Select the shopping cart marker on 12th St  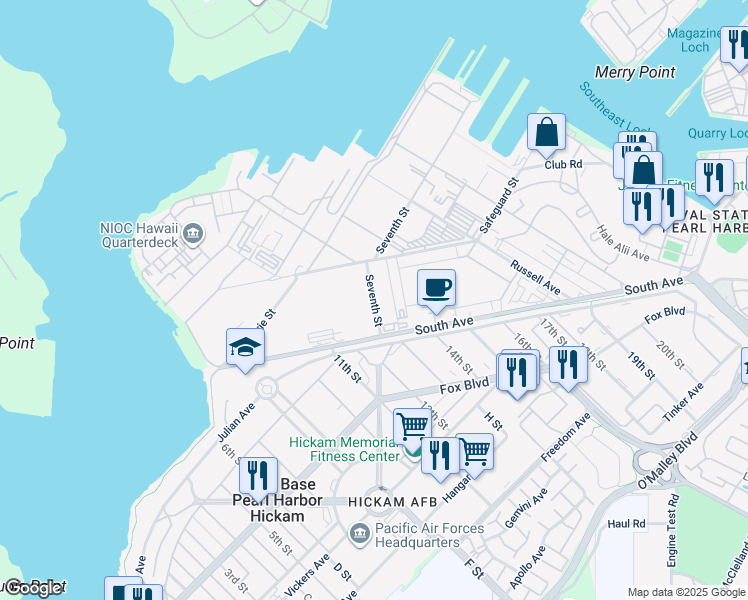pos(412,426)
